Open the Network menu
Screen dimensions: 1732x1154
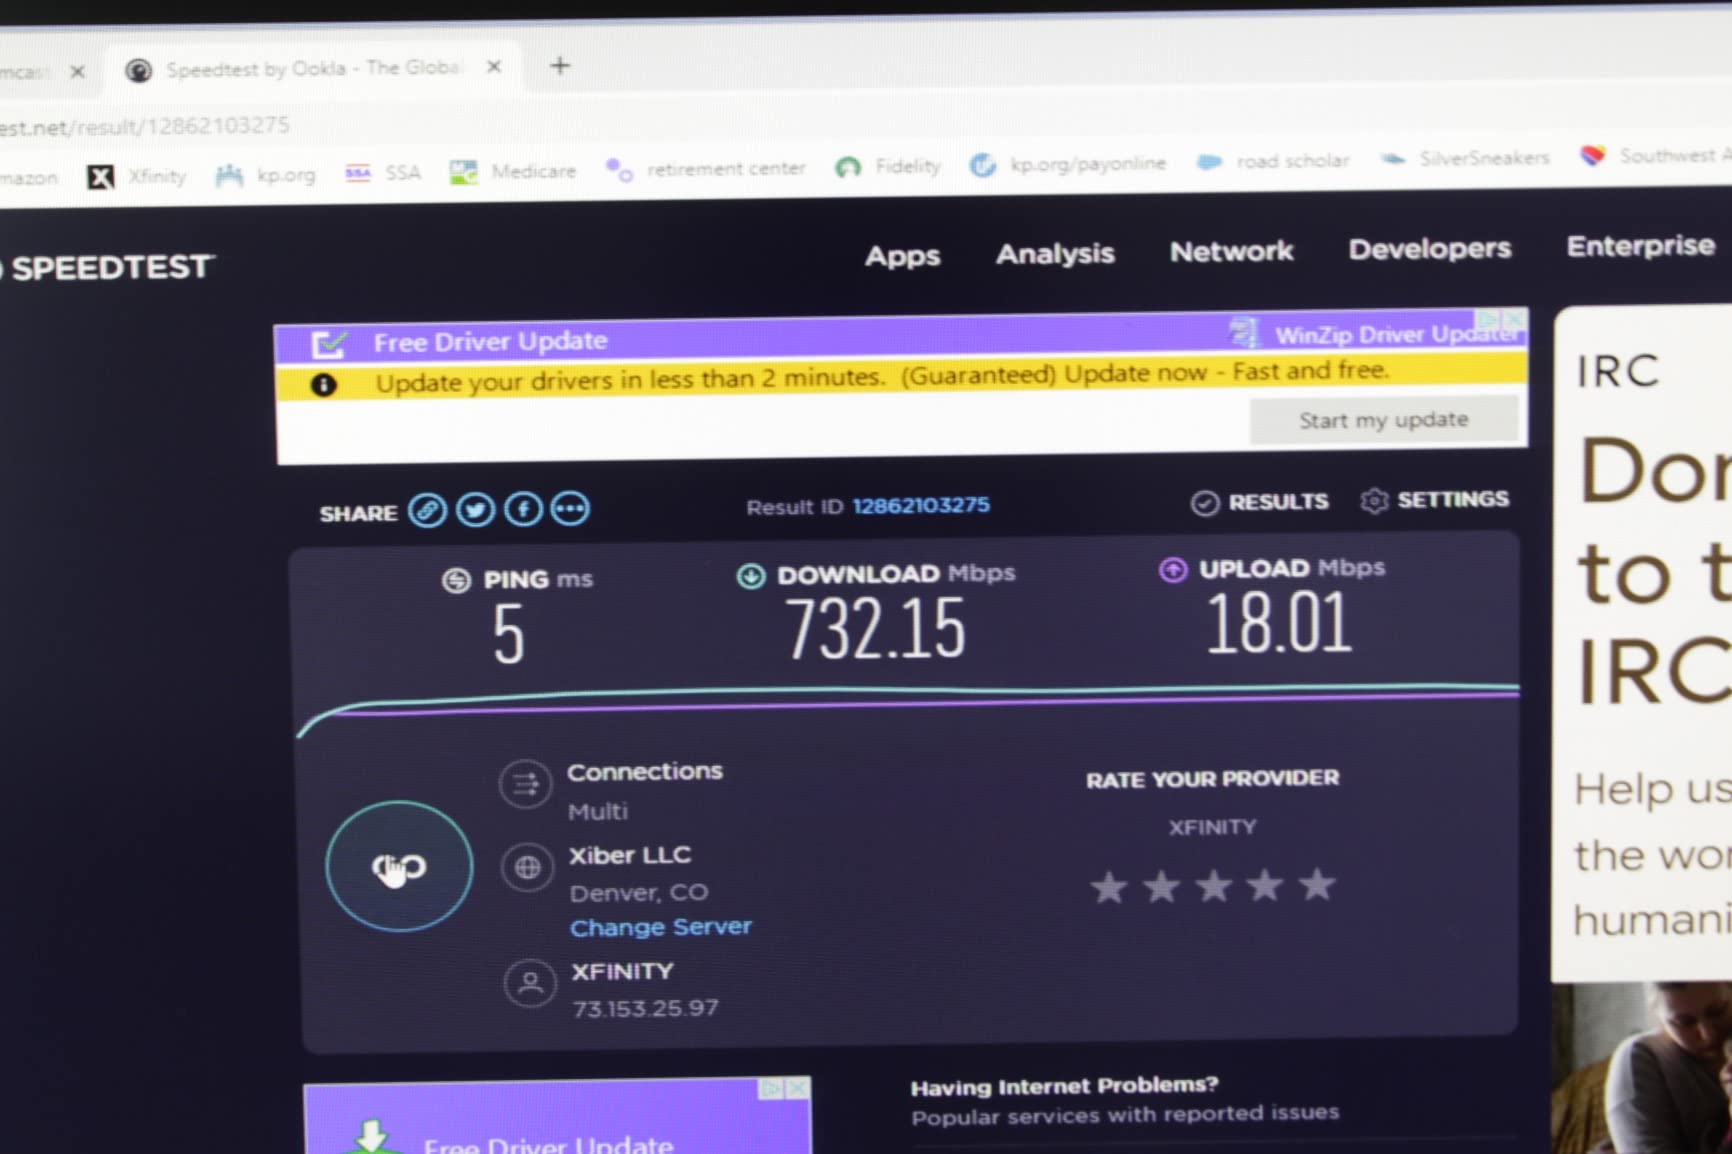coord(1232,251)
